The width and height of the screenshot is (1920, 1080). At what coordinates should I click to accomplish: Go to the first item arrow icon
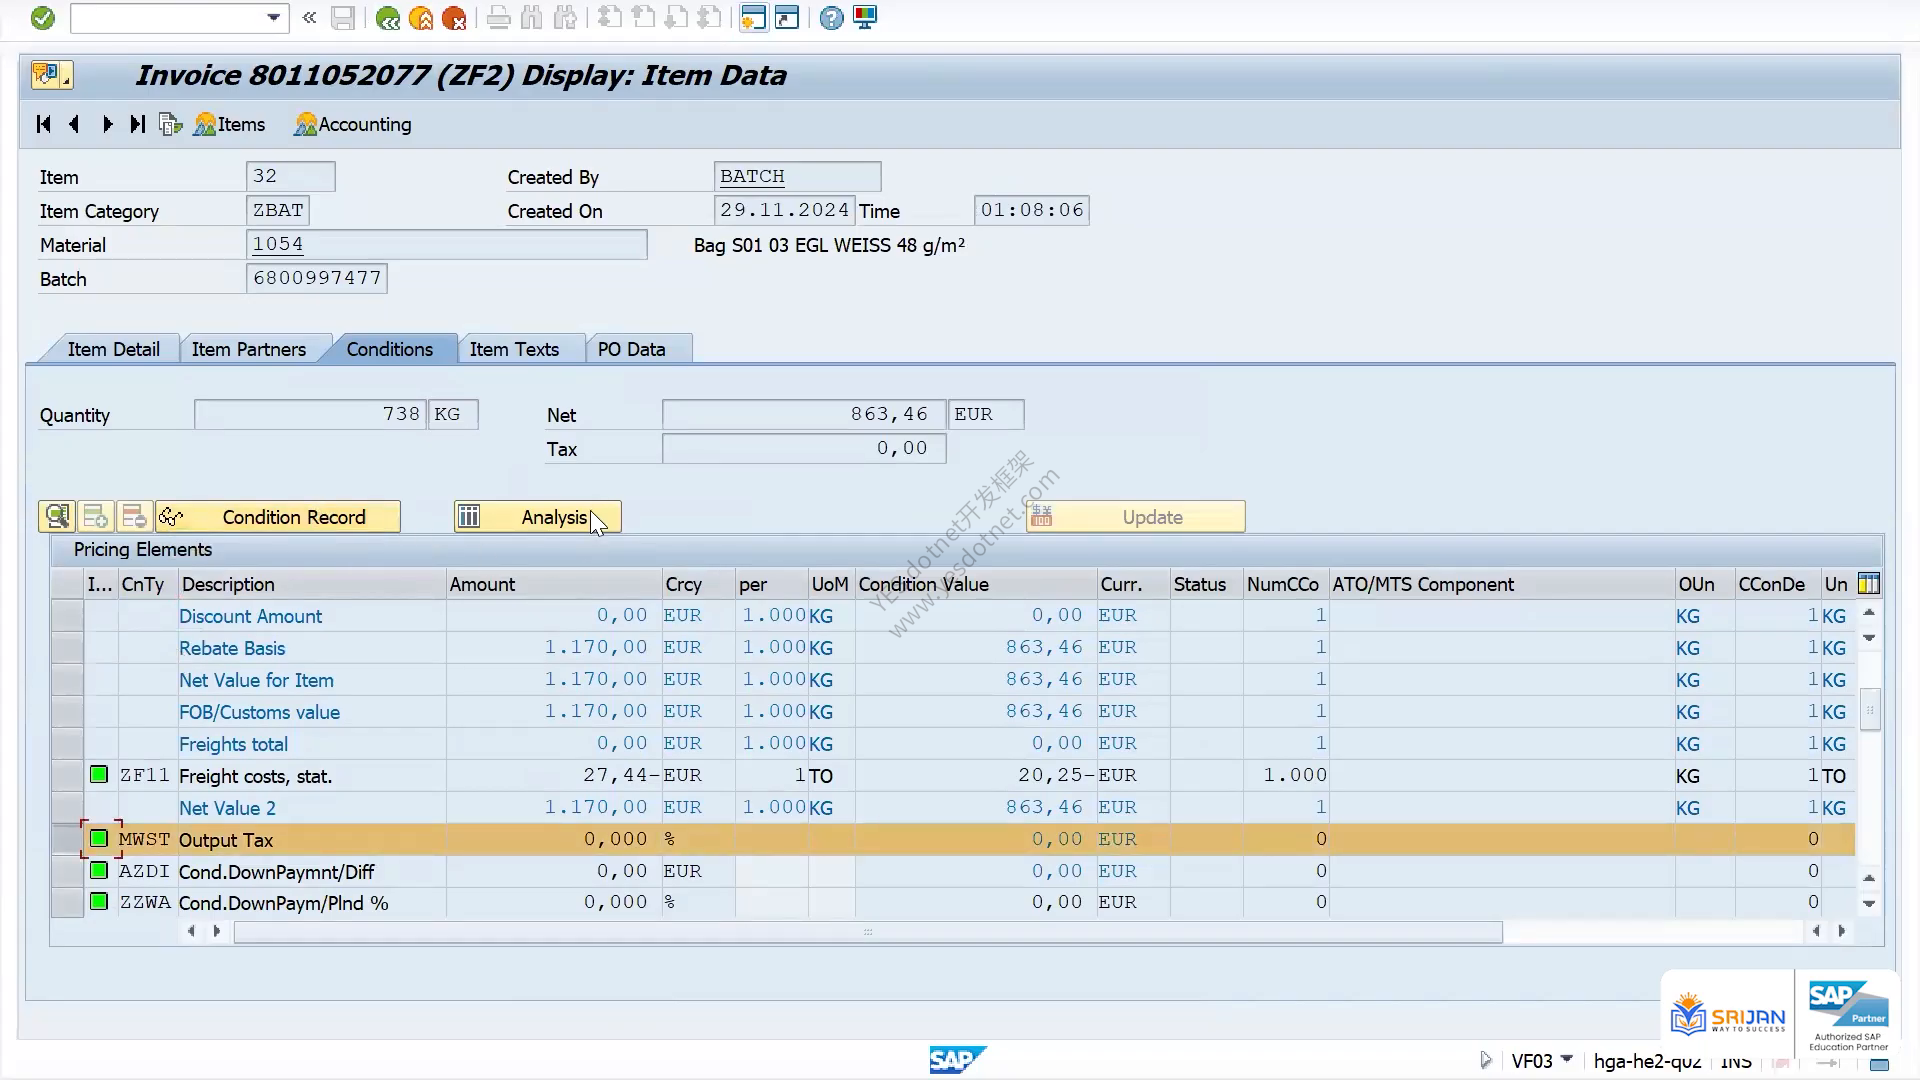point(43,124)
